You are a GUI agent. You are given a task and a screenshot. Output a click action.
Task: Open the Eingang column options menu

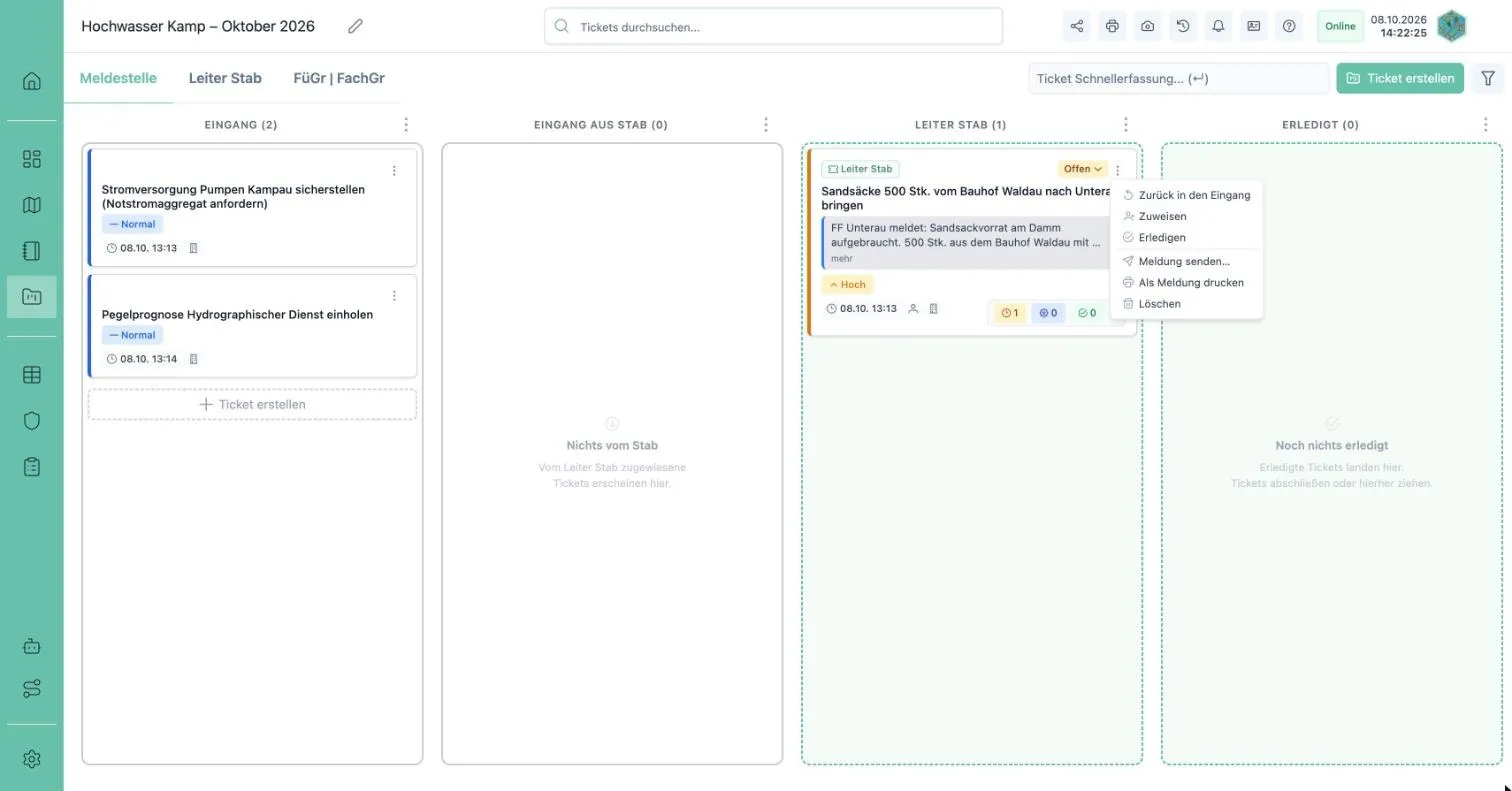tap(406, 125)
